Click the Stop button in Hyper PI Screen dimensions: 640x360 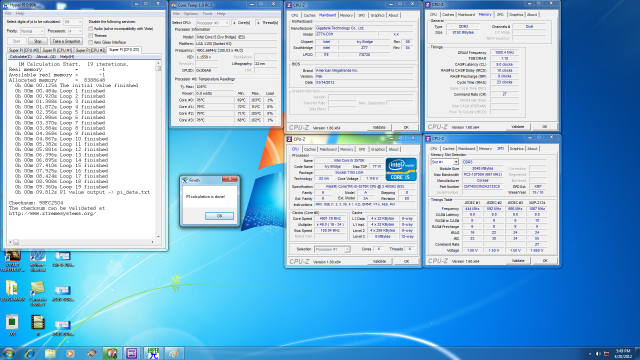(38, 41)
